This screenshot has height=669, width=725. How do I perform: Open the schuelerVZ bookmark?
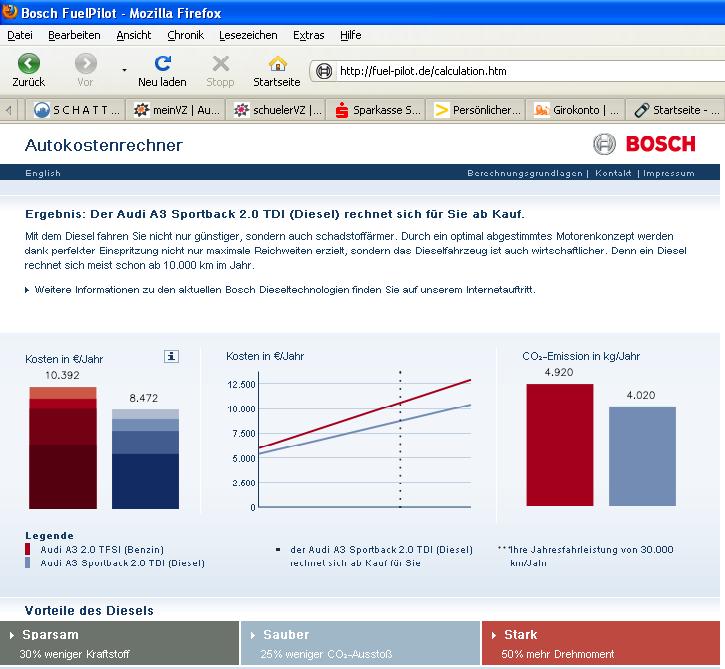pyautogui.click(x=276, y=110)
